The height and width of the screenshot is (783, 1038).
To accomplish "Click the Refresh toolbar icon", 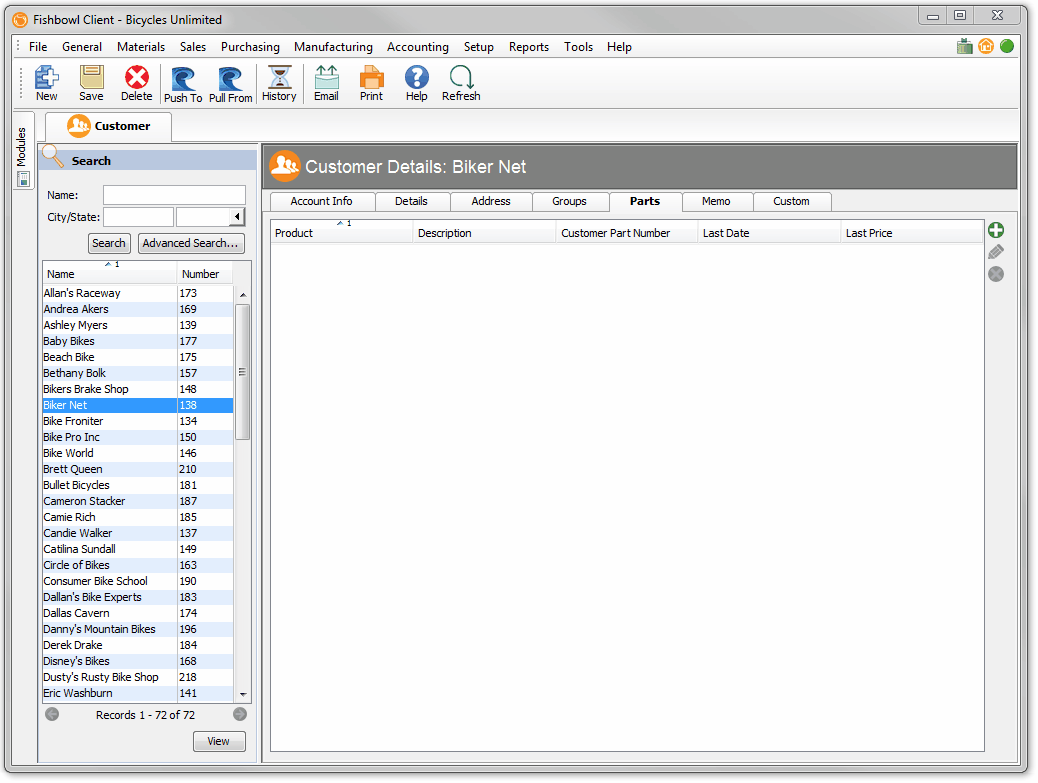I will (461, 83).
